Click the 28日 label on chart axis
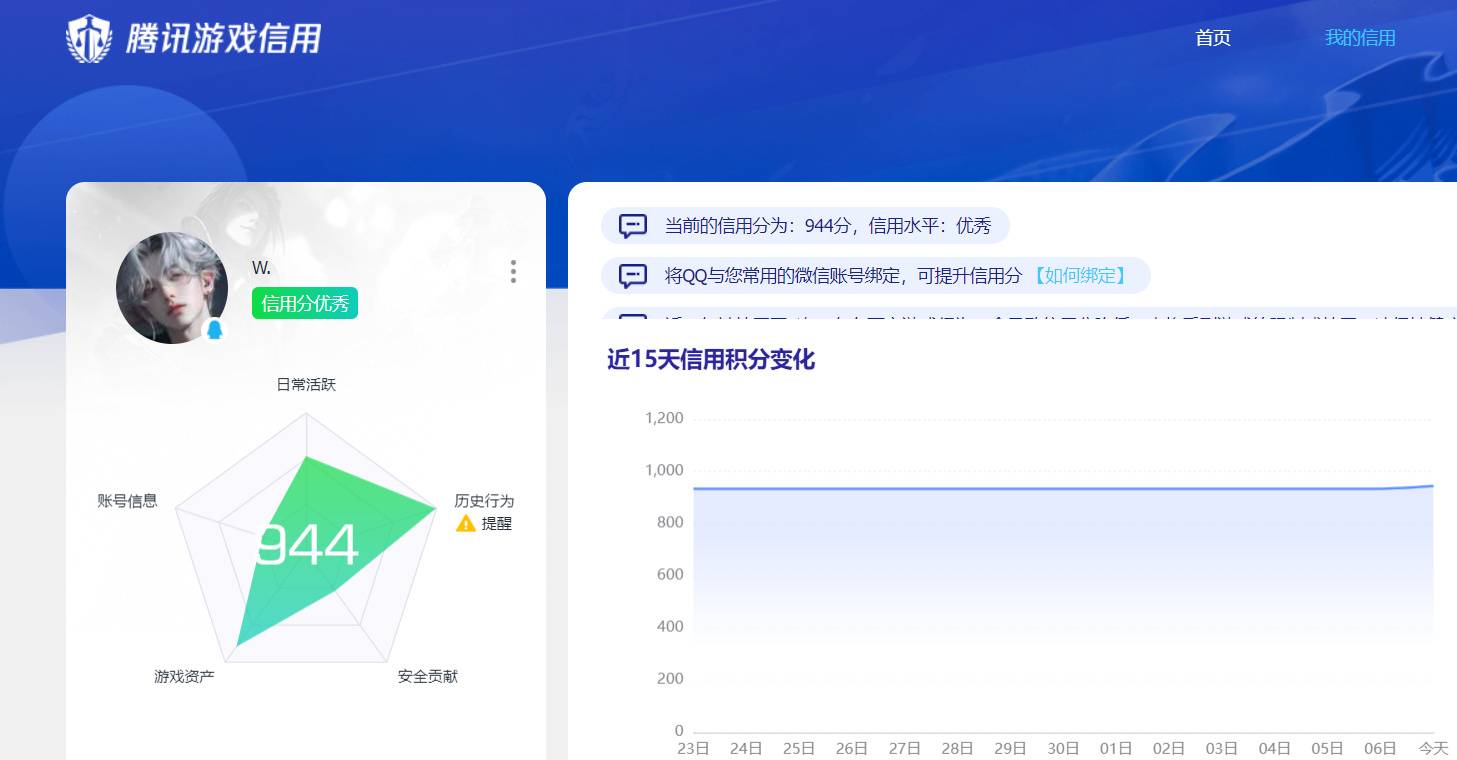Viewport: 1457px width, 760px height. click(957, 748)
